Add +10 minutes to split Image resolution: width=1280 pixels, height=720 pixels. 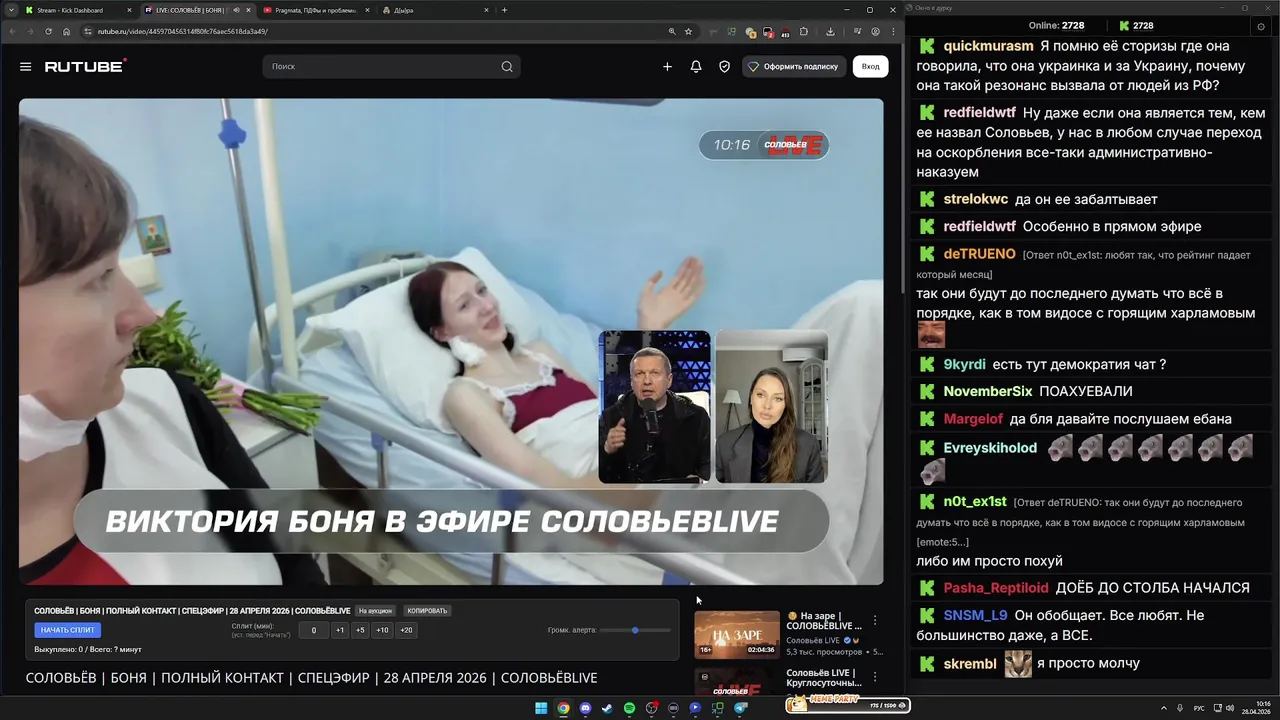tap(382, 630)
